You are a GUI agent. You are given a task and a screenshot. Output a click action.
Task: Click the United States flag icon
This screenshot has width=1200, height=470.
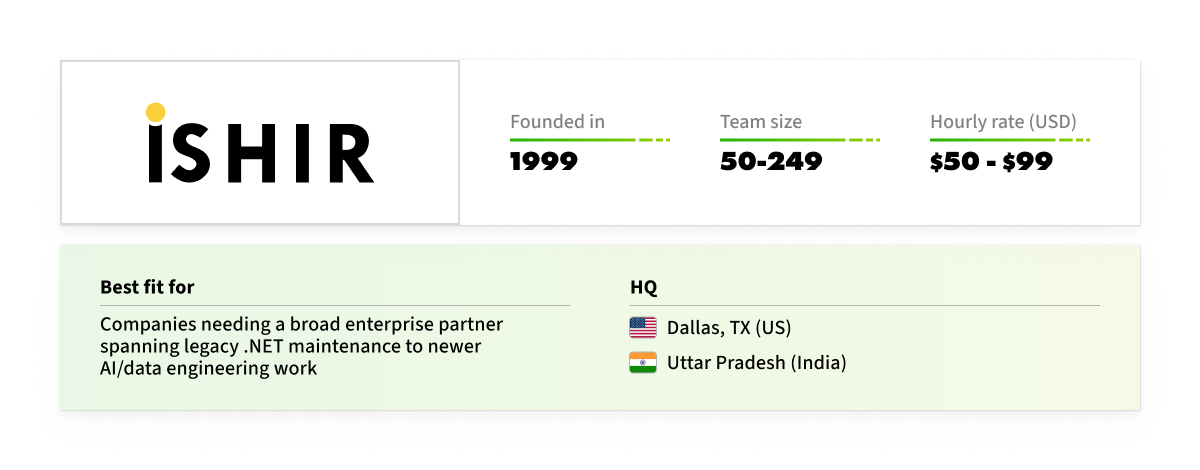(x=643, y=327)
